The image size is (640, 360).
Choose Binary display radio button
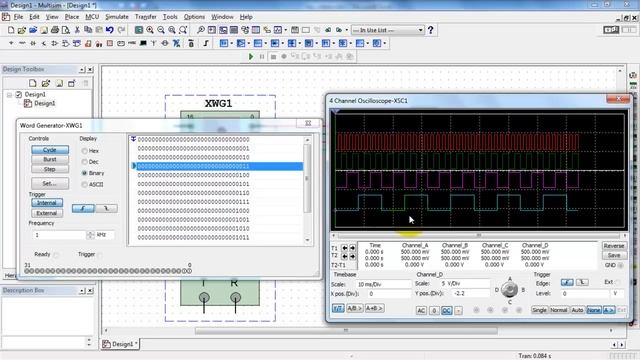pyautogui.click(x=84, y=173)
